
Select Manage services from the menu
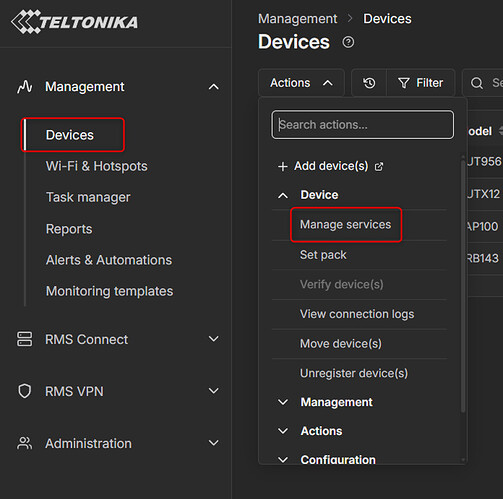coord(346,225)
